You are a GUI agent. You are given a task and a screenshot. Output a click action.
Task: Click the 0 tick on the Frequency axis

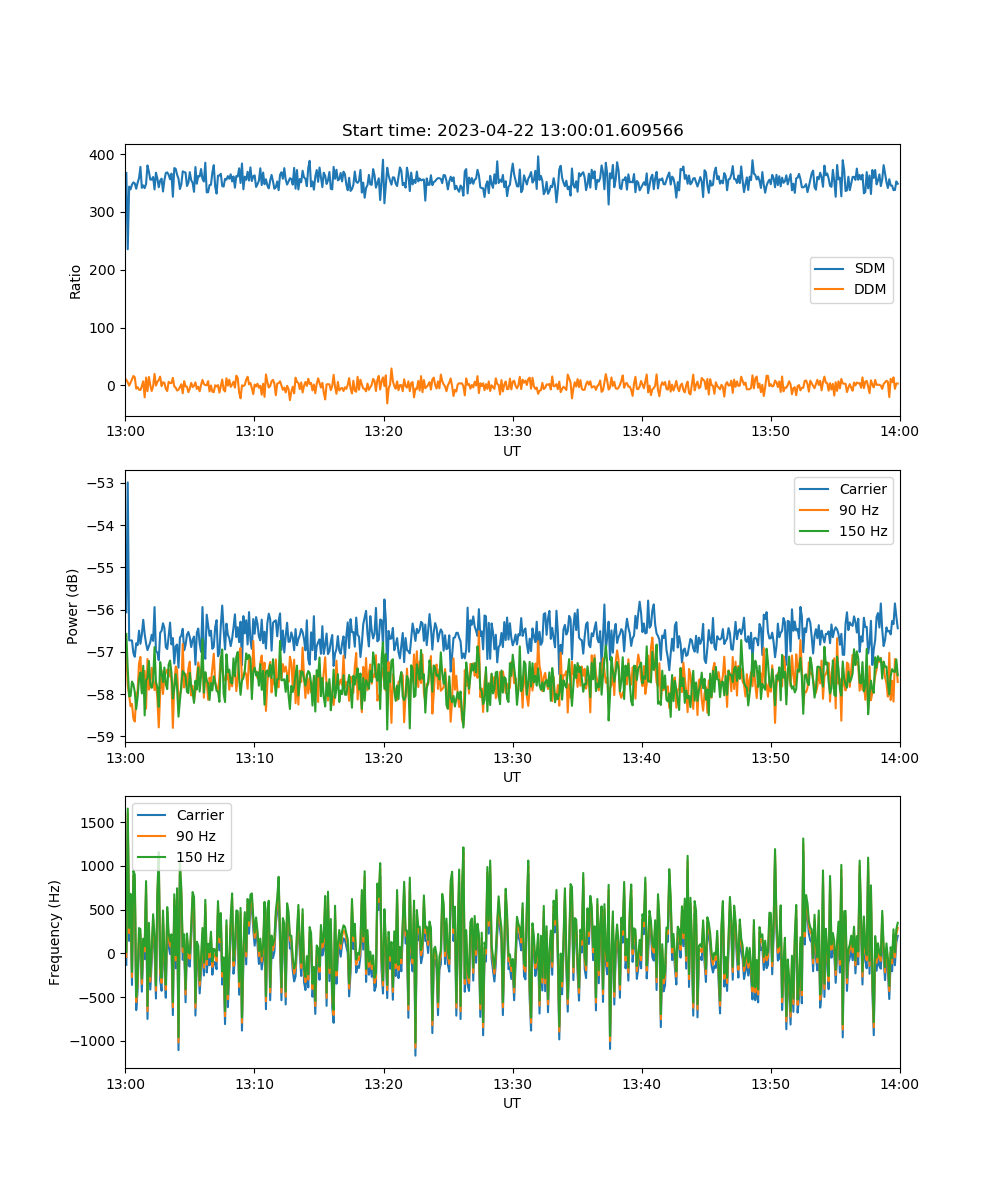(x=113, y=954)
